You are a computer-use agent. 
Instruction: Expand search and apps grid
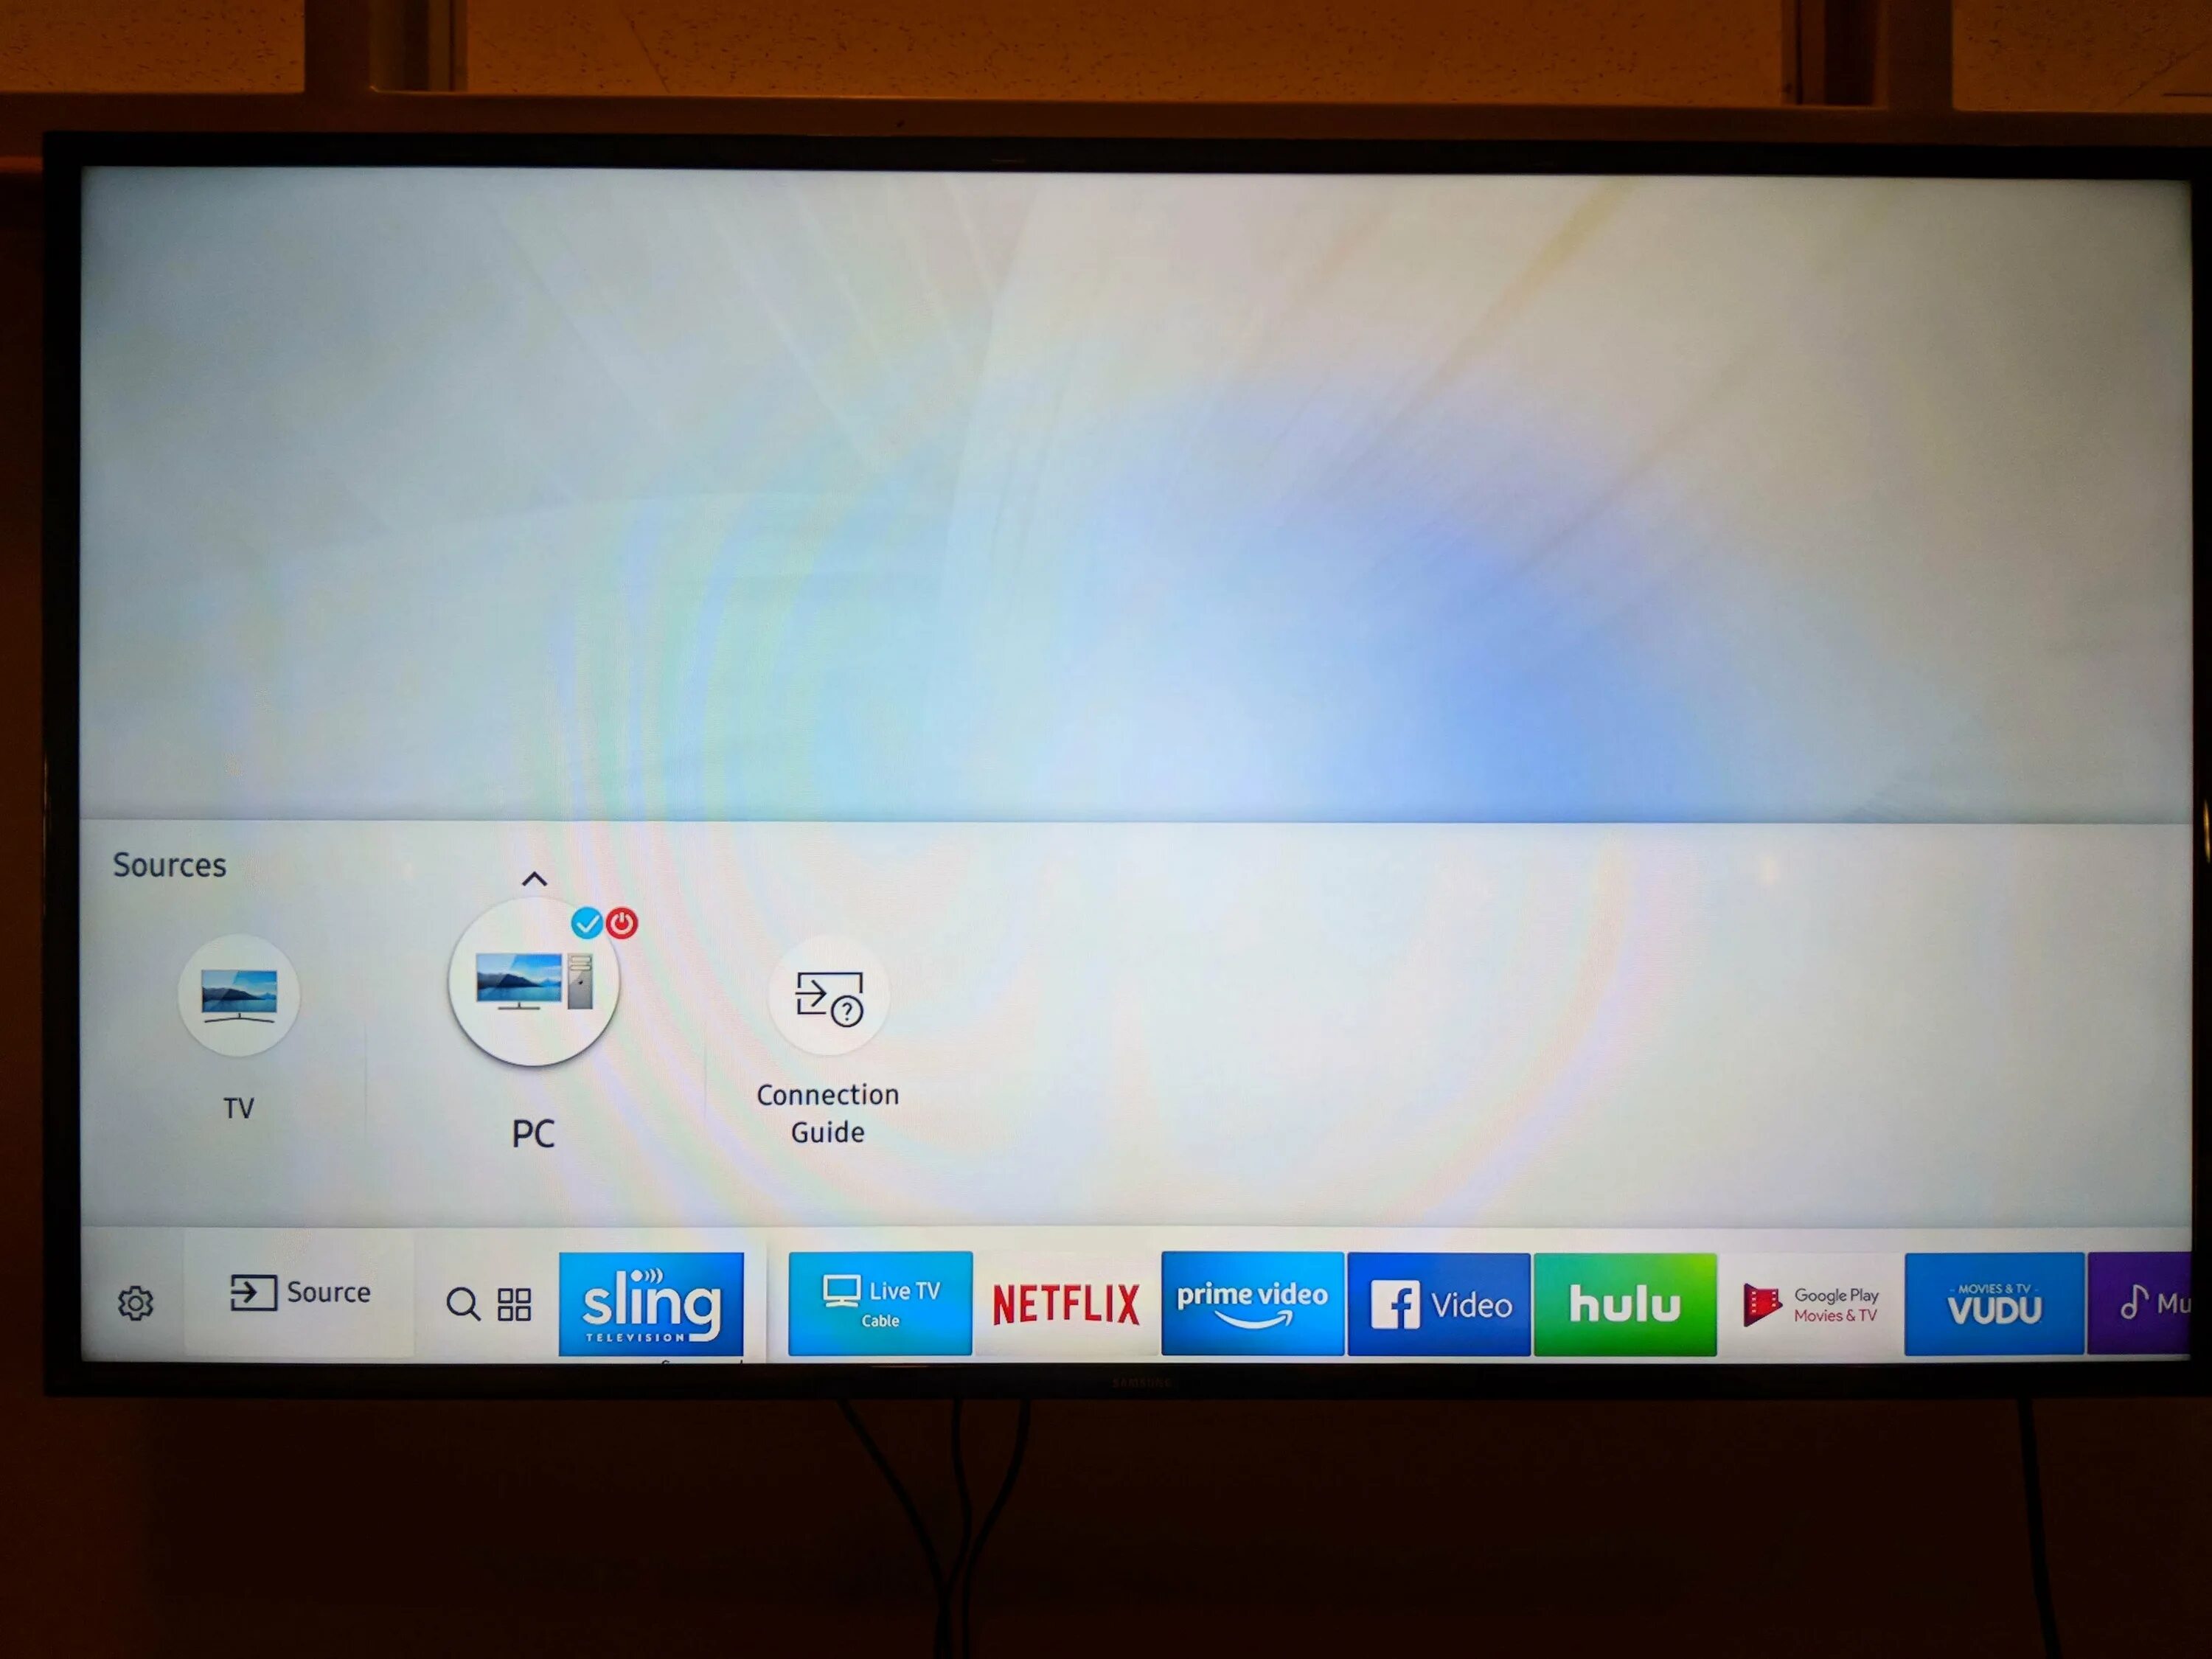tap(490, 1304)
